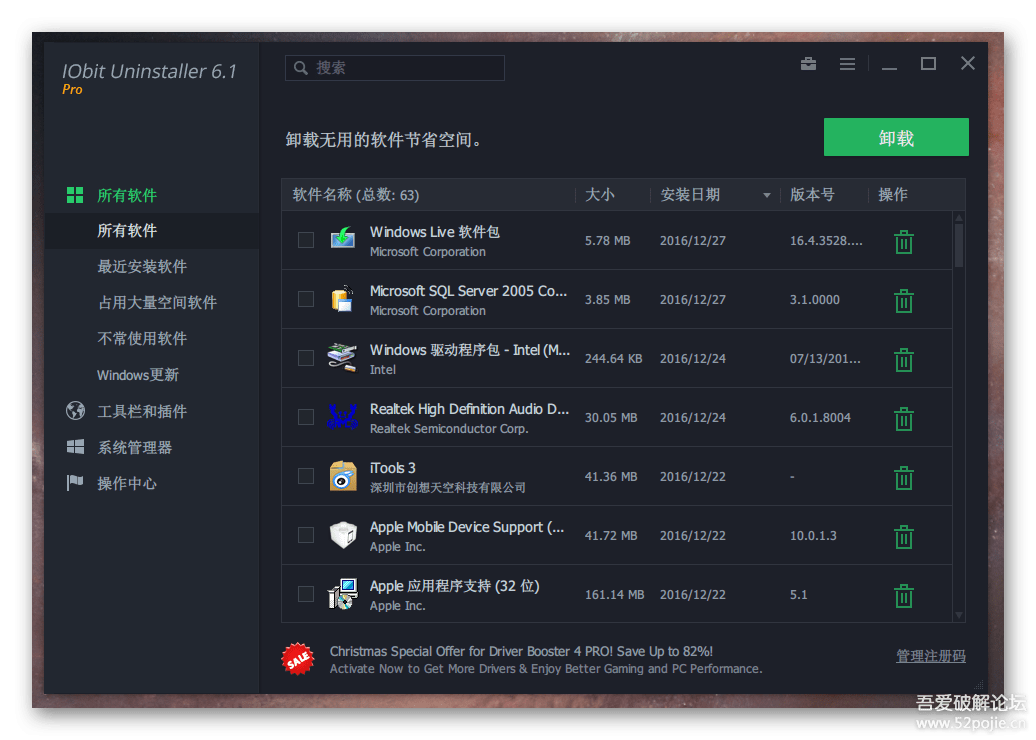Click trash icon for Windows 驱动程序包 Intel

(x=903, y=359)
